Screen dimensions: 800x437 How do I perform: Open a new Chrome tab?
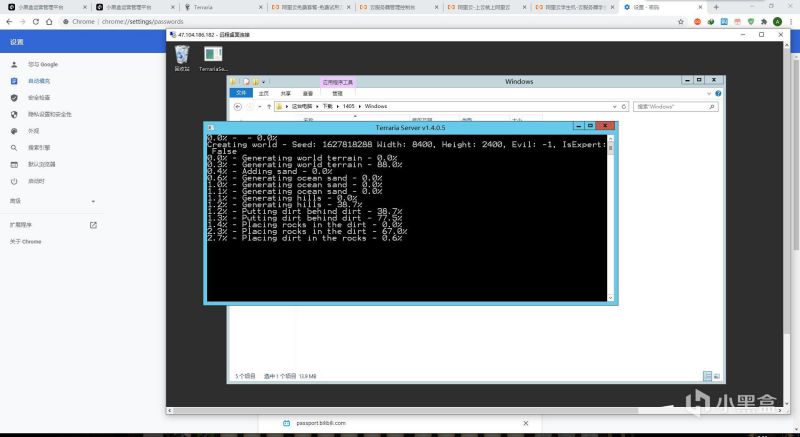[716, 7]
